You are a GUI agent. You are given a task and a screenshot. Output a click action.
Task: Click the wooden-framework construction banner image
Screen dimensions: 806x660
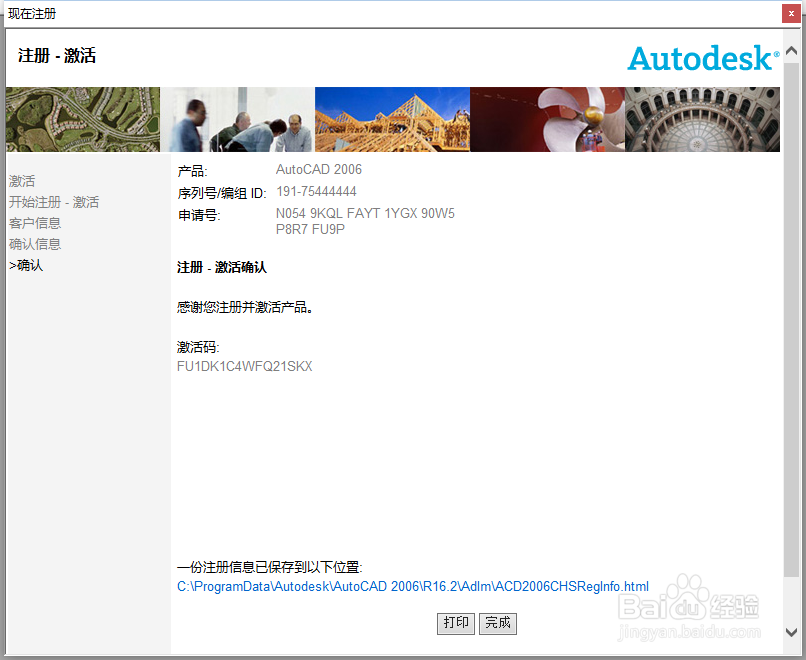pyautogui.click(x=392, y=119)
